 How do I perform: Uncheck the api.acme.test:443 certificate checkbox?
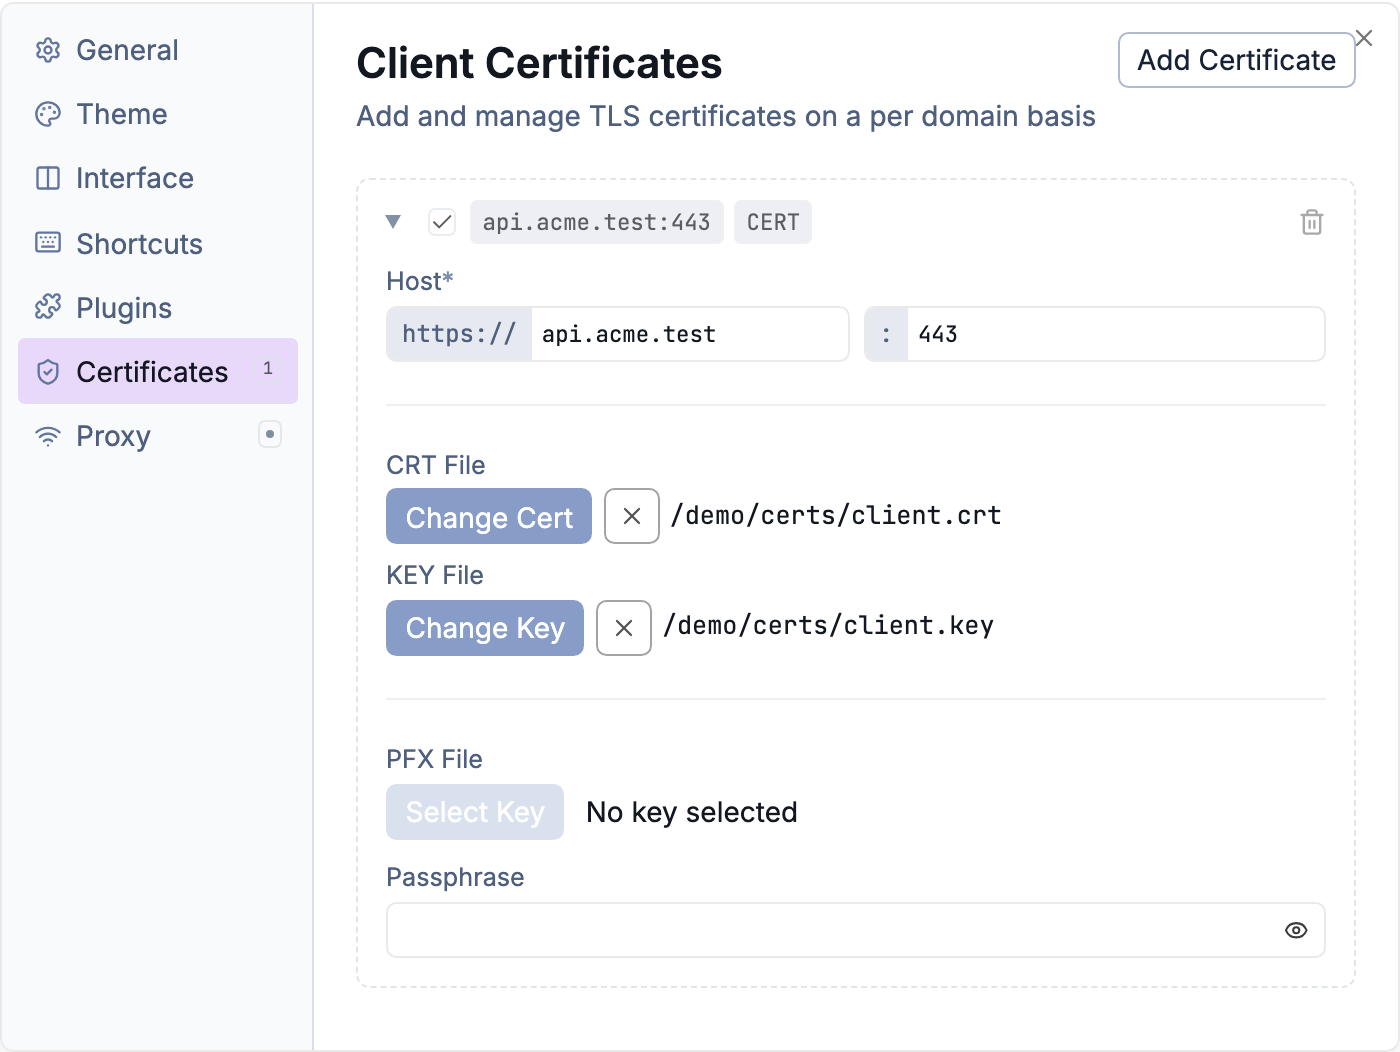tap(442, 222)
